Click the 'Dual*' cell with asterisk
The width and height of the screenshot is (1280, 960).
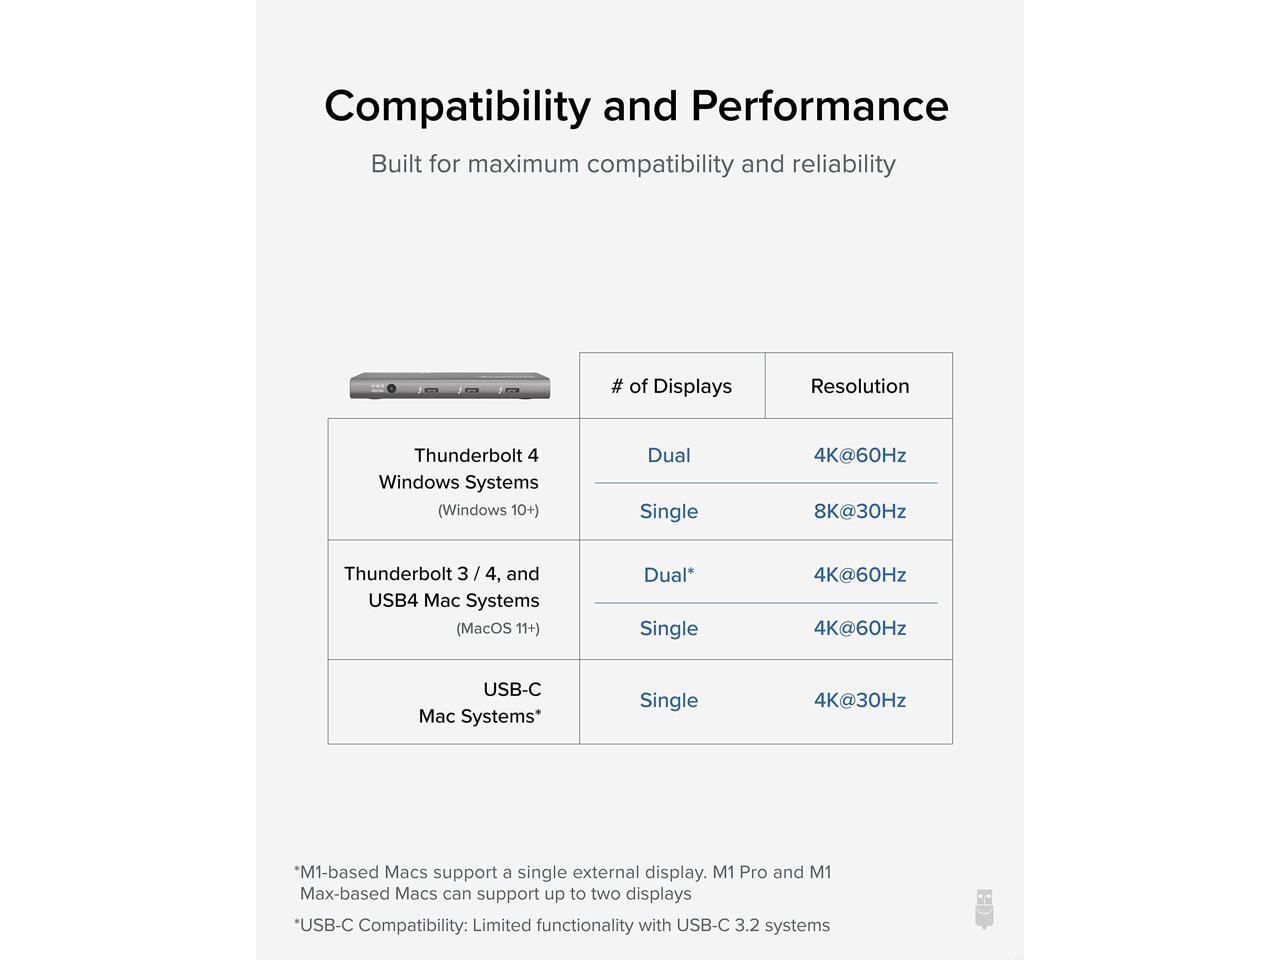click(x=669, y=575)
